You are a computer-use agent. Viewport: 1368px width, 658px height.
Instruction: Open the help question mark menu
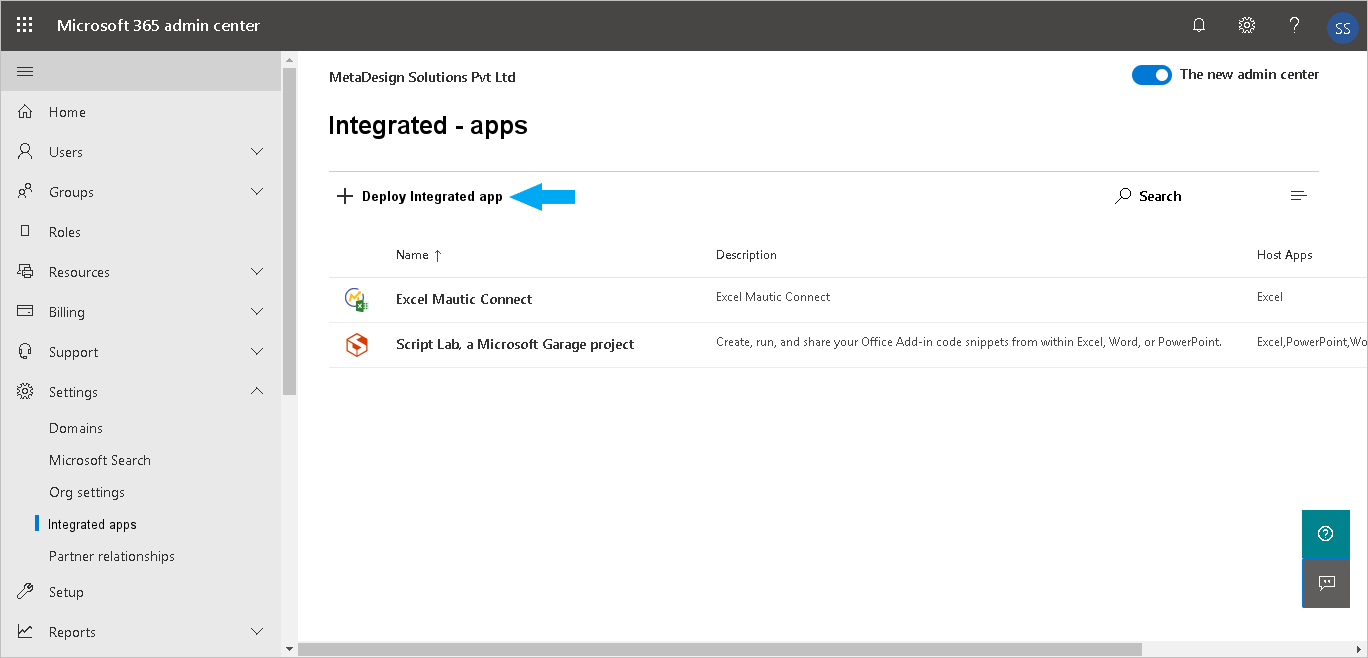[1294, 24]
